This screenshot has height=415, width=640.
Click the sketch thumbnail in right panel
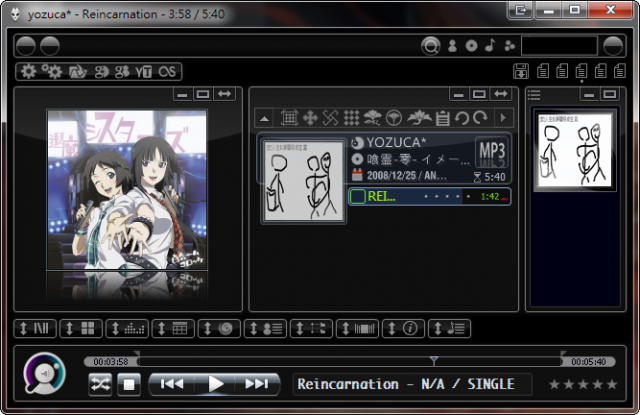(x=575, y=150)
